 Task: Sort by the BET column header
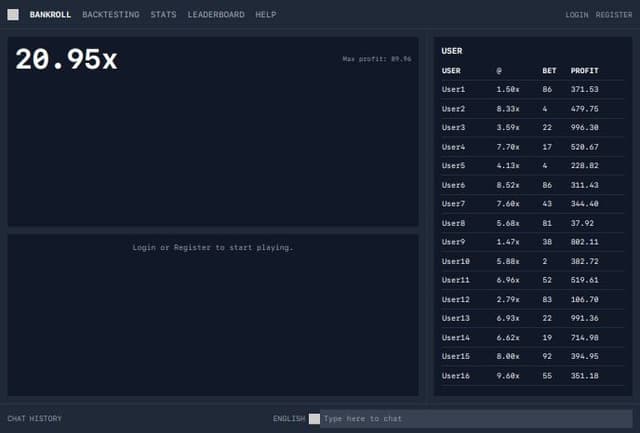[x=549, y=71]
